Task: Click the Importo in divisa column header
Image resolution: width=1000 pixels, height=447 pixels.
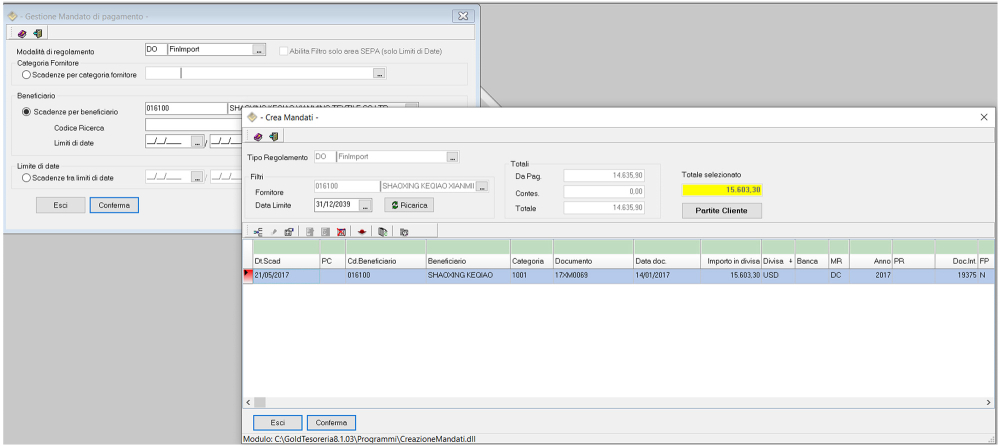Action: pyautogui.click(x=730, y=260)
